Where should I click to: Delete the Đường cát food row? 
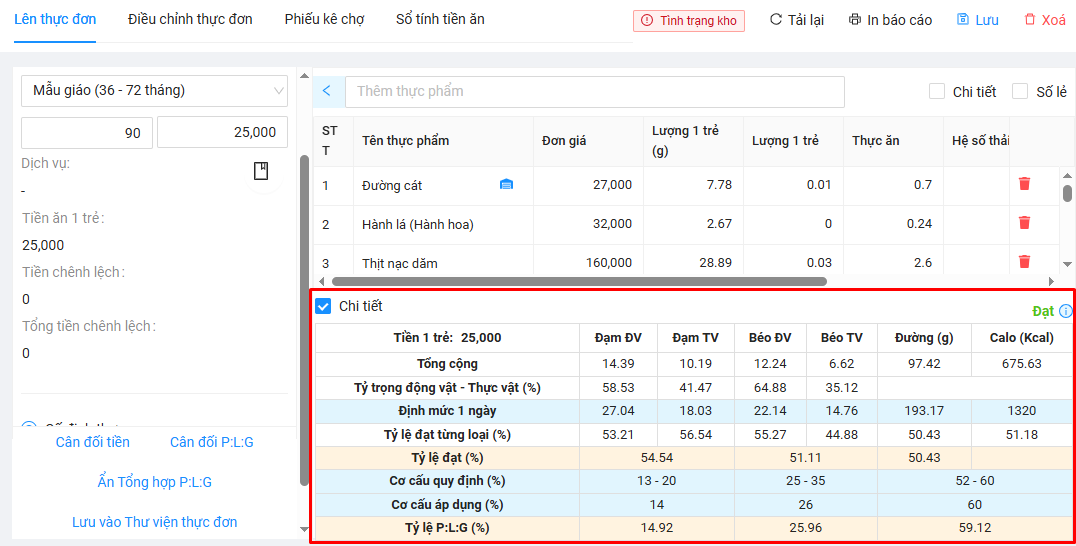1024,184
